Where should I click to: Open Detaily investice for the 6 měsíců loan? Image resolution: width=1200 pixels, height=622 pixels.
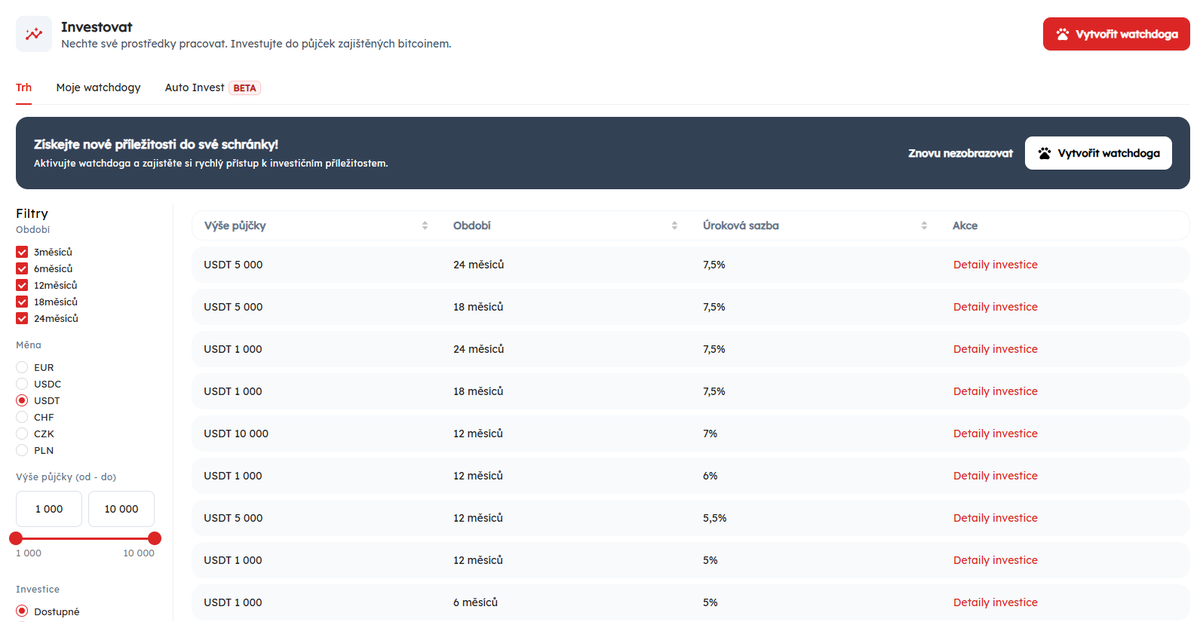pos(995,602)
